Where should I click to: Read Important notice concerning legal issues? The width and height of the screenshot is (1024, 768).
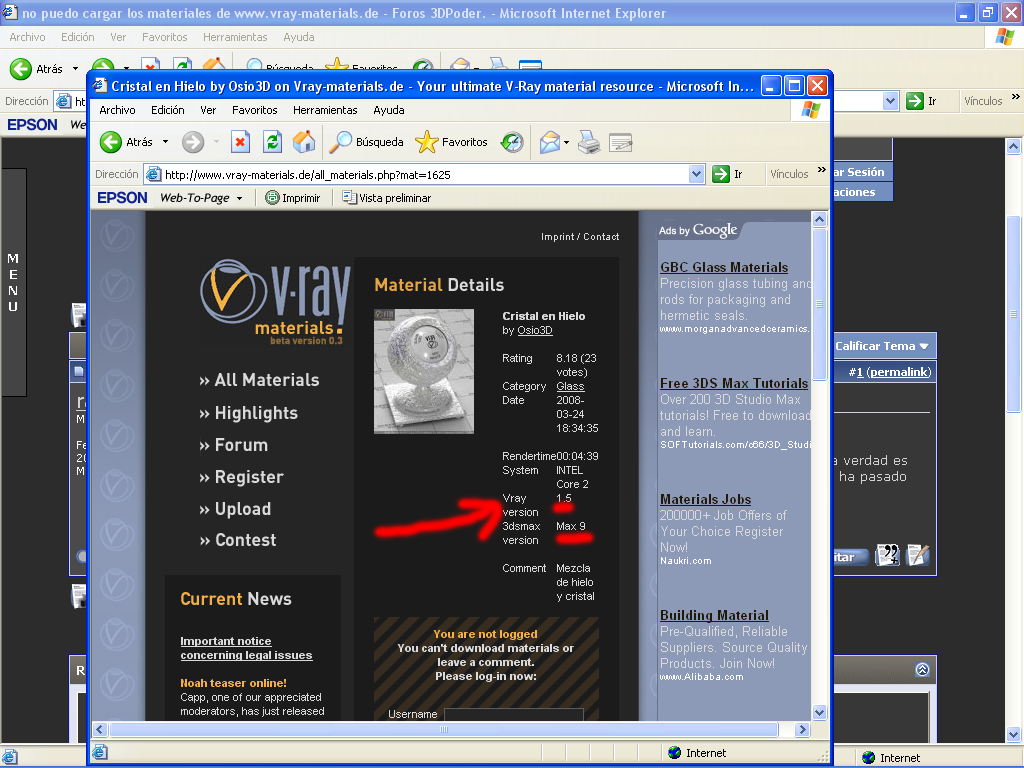pos(246,648)
